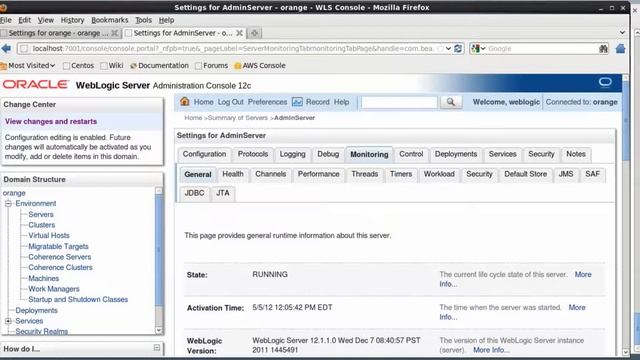Image resolution: width=640 pixels, height=360 pixels.
Task: Click the Log Out link
Action: tap(230, 102)
